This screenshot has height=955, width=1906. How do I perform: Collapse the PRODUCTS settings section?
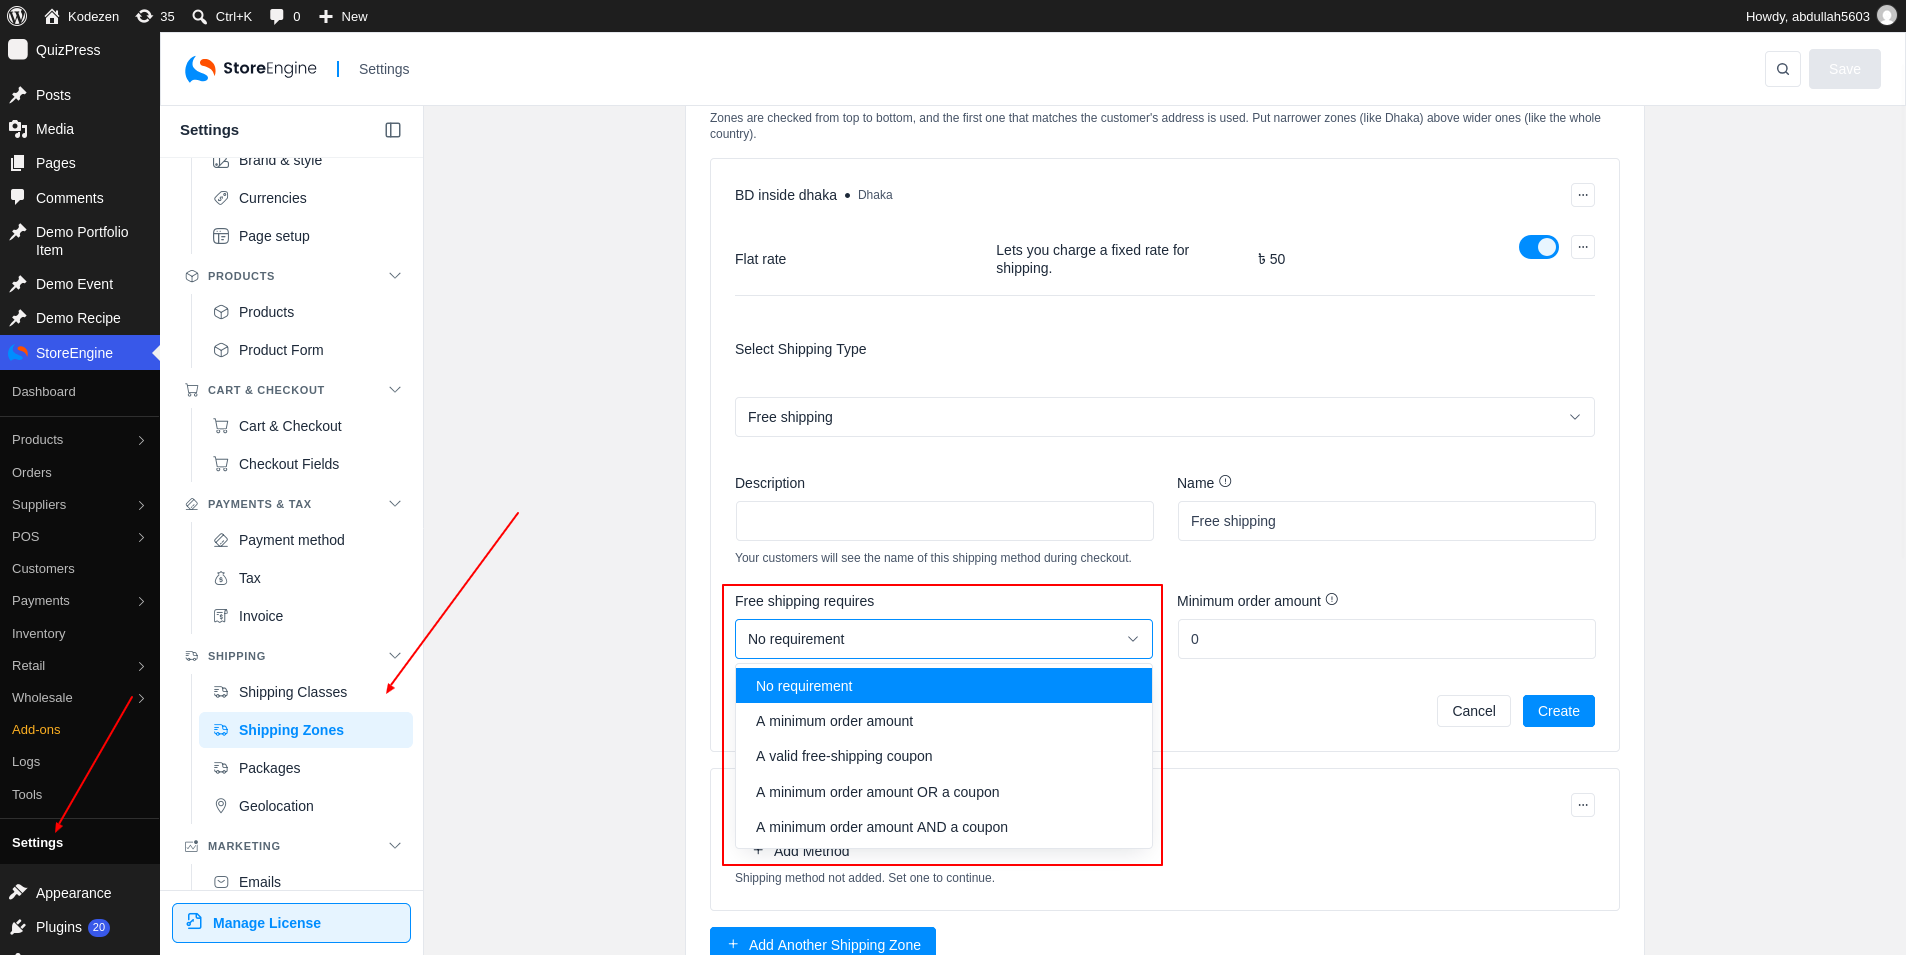click(x=395, y=276)
